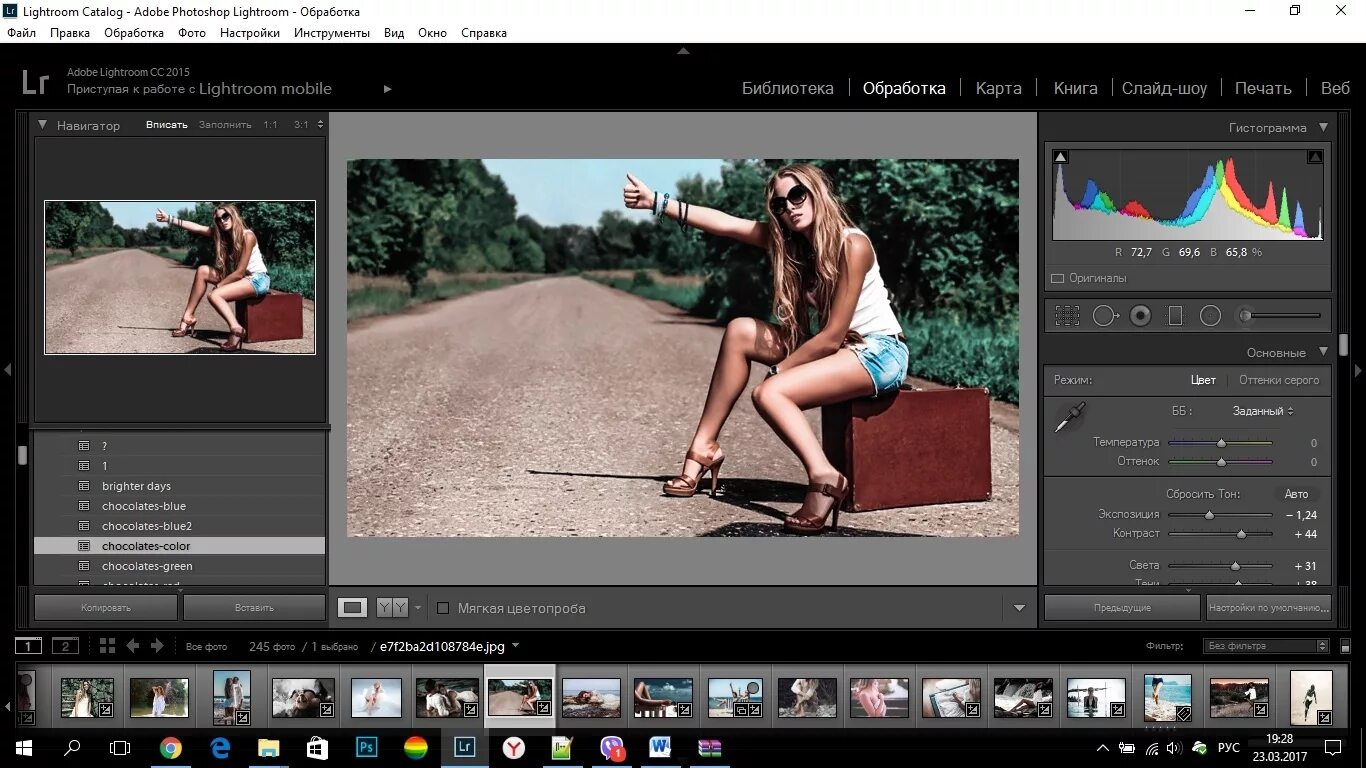Click the Копировать button
The image size is (1366, 768).
(x=106, y=607)
